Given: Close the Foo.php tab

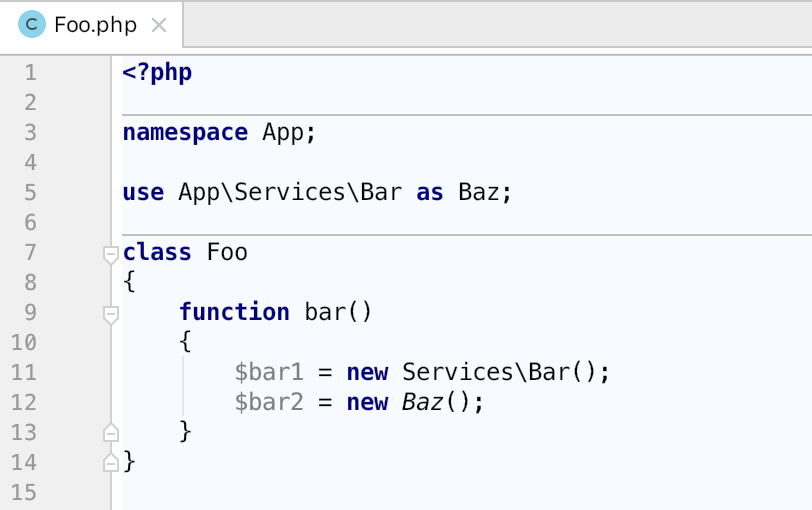Looking at the screenshot, I should point(159,25).
